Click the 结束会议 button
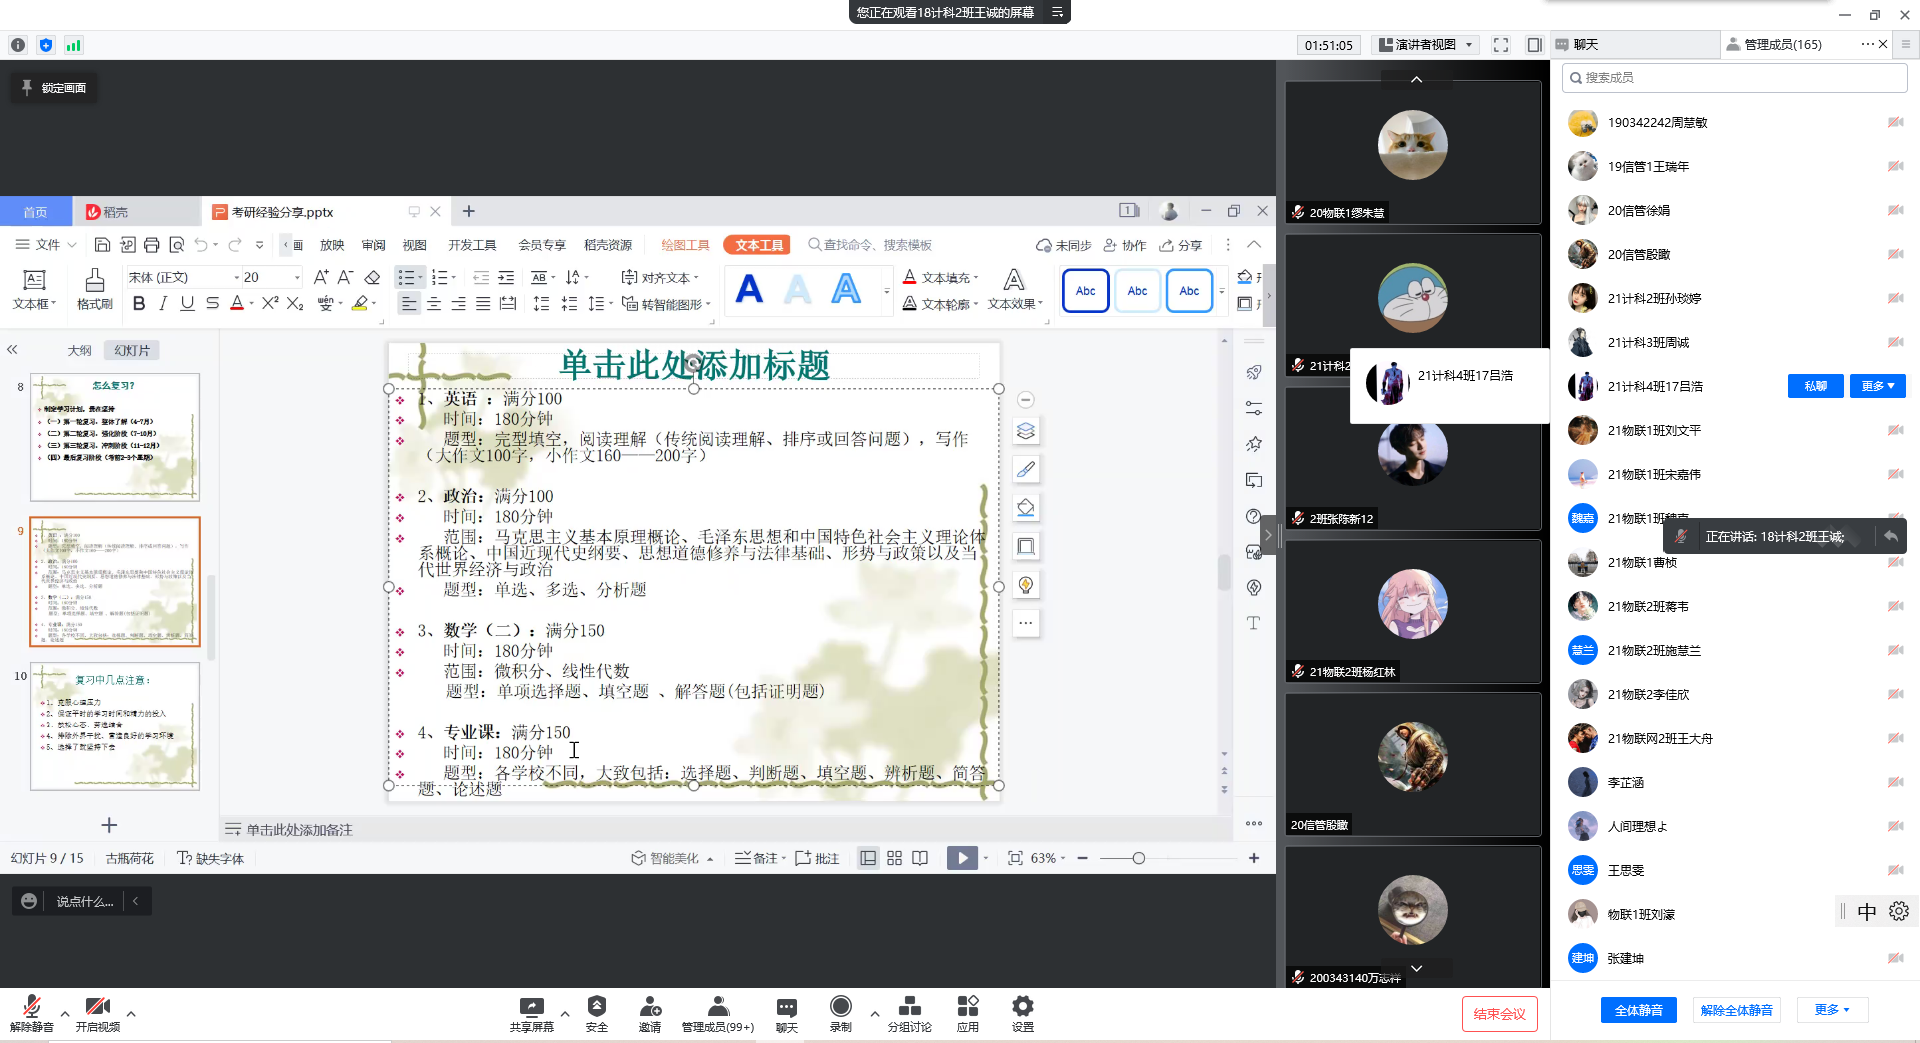The image size is (1920, 1043). point(1499,1014)
